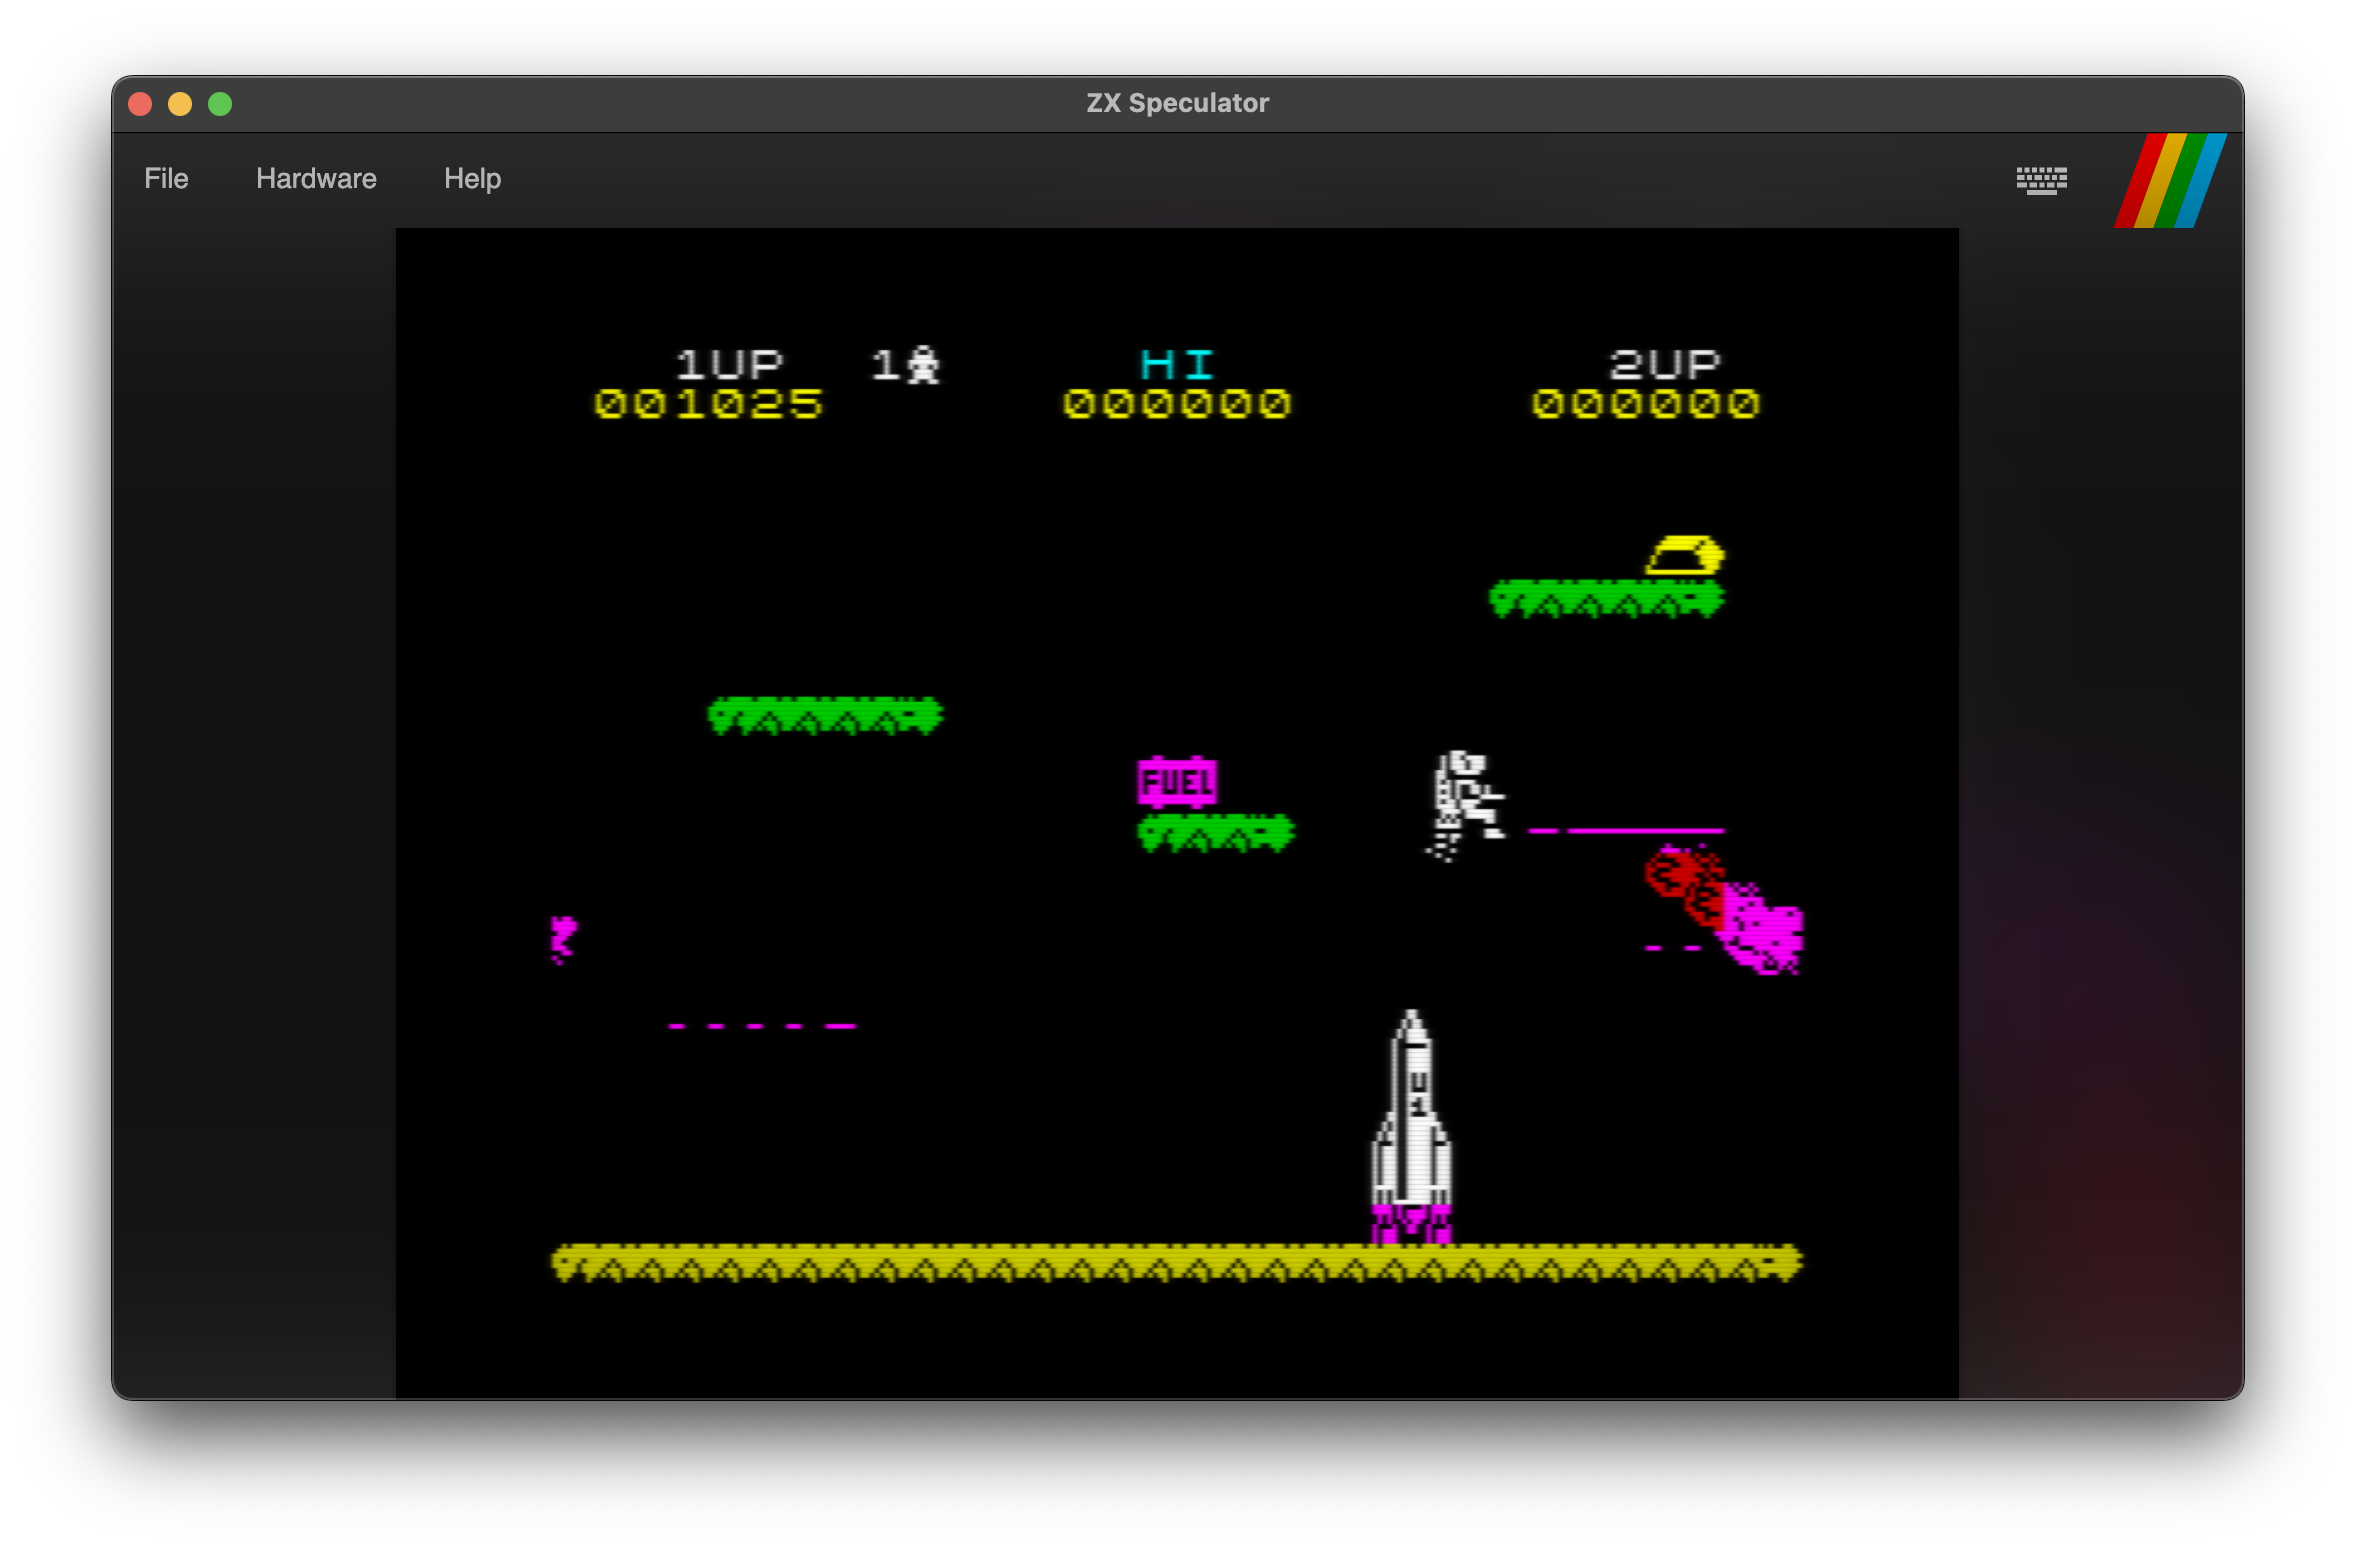Screen dimensions: 2356x1548
Task: Click the 1UP score 001025
Action: pos(708,404)
